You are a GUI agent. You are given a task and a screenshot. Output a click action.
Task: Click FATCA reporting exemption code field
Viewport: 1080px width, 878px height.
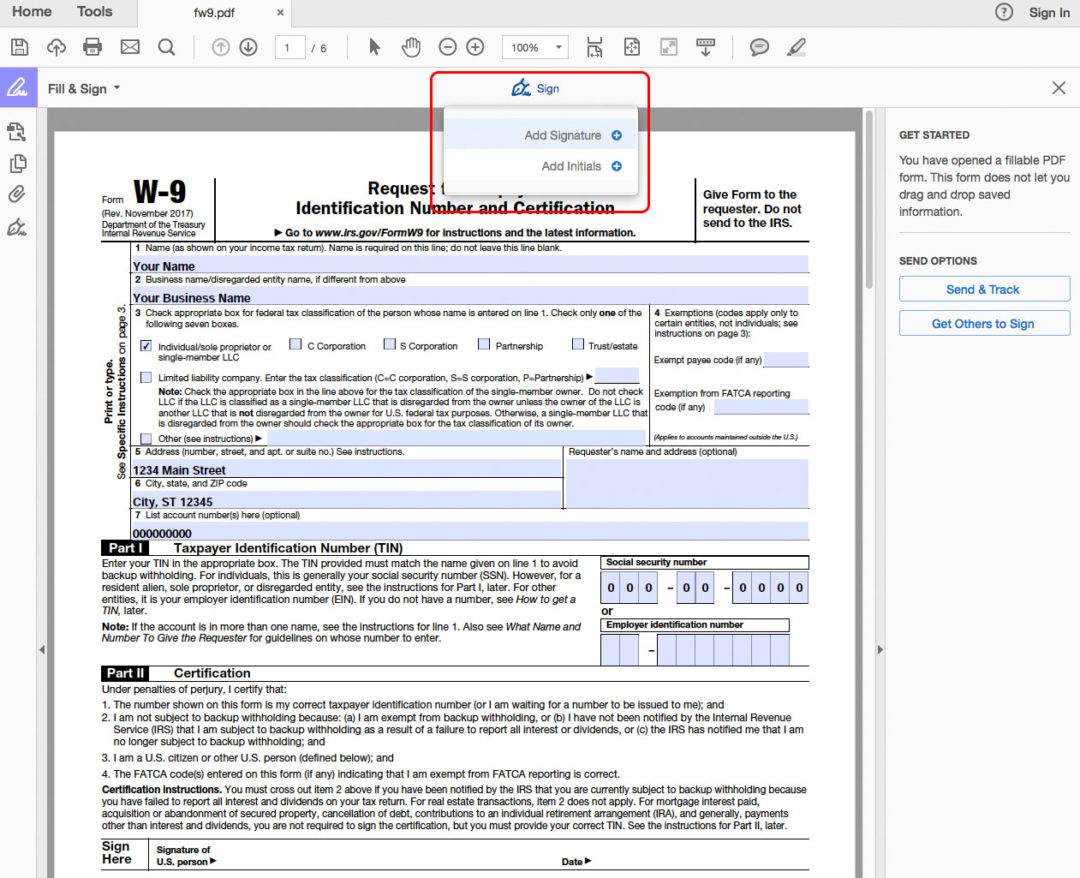[x=761, y=406]
